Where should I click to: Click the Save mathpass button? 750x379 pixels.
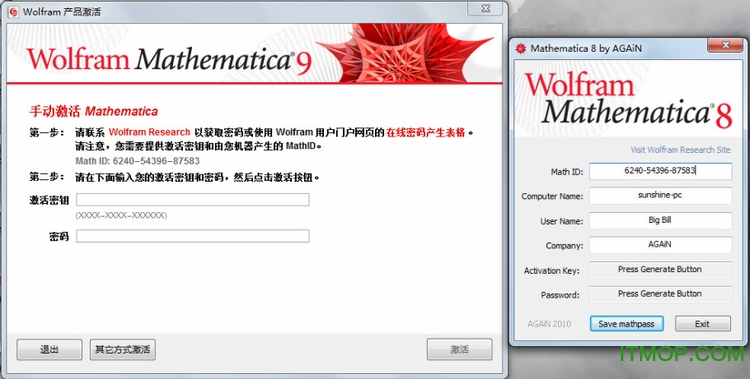coord(626,324)
